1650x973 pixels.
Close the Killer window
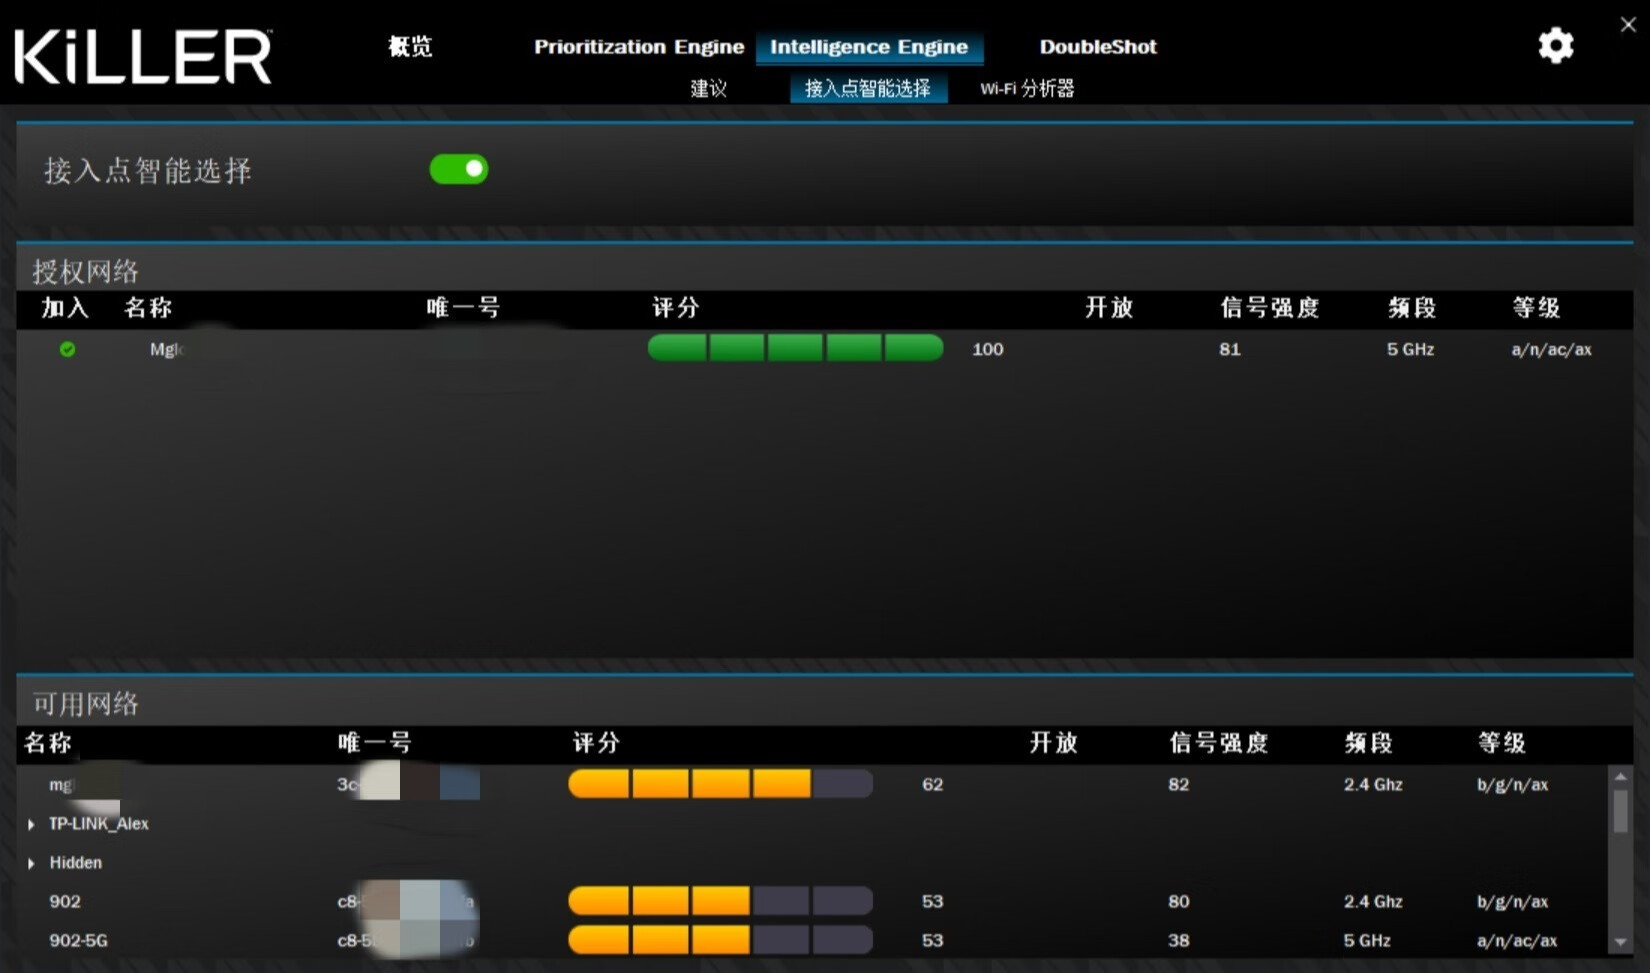point(1628,25)
